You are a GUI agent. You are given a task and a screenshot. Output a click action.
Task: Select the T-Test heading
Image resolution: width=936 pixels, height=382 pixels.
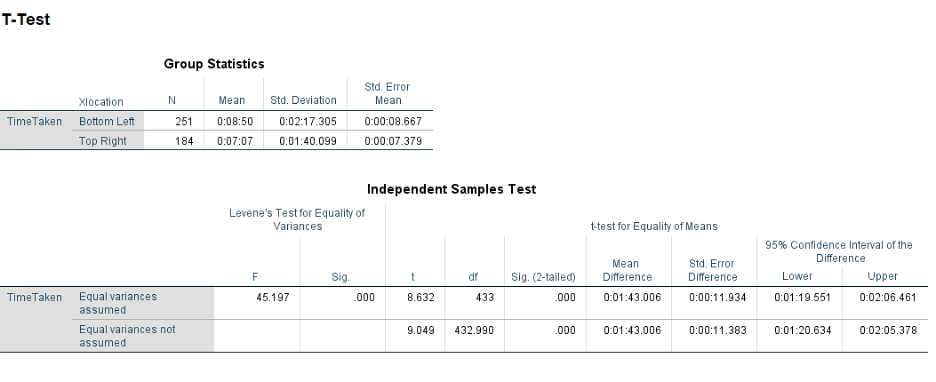point(26,20)
